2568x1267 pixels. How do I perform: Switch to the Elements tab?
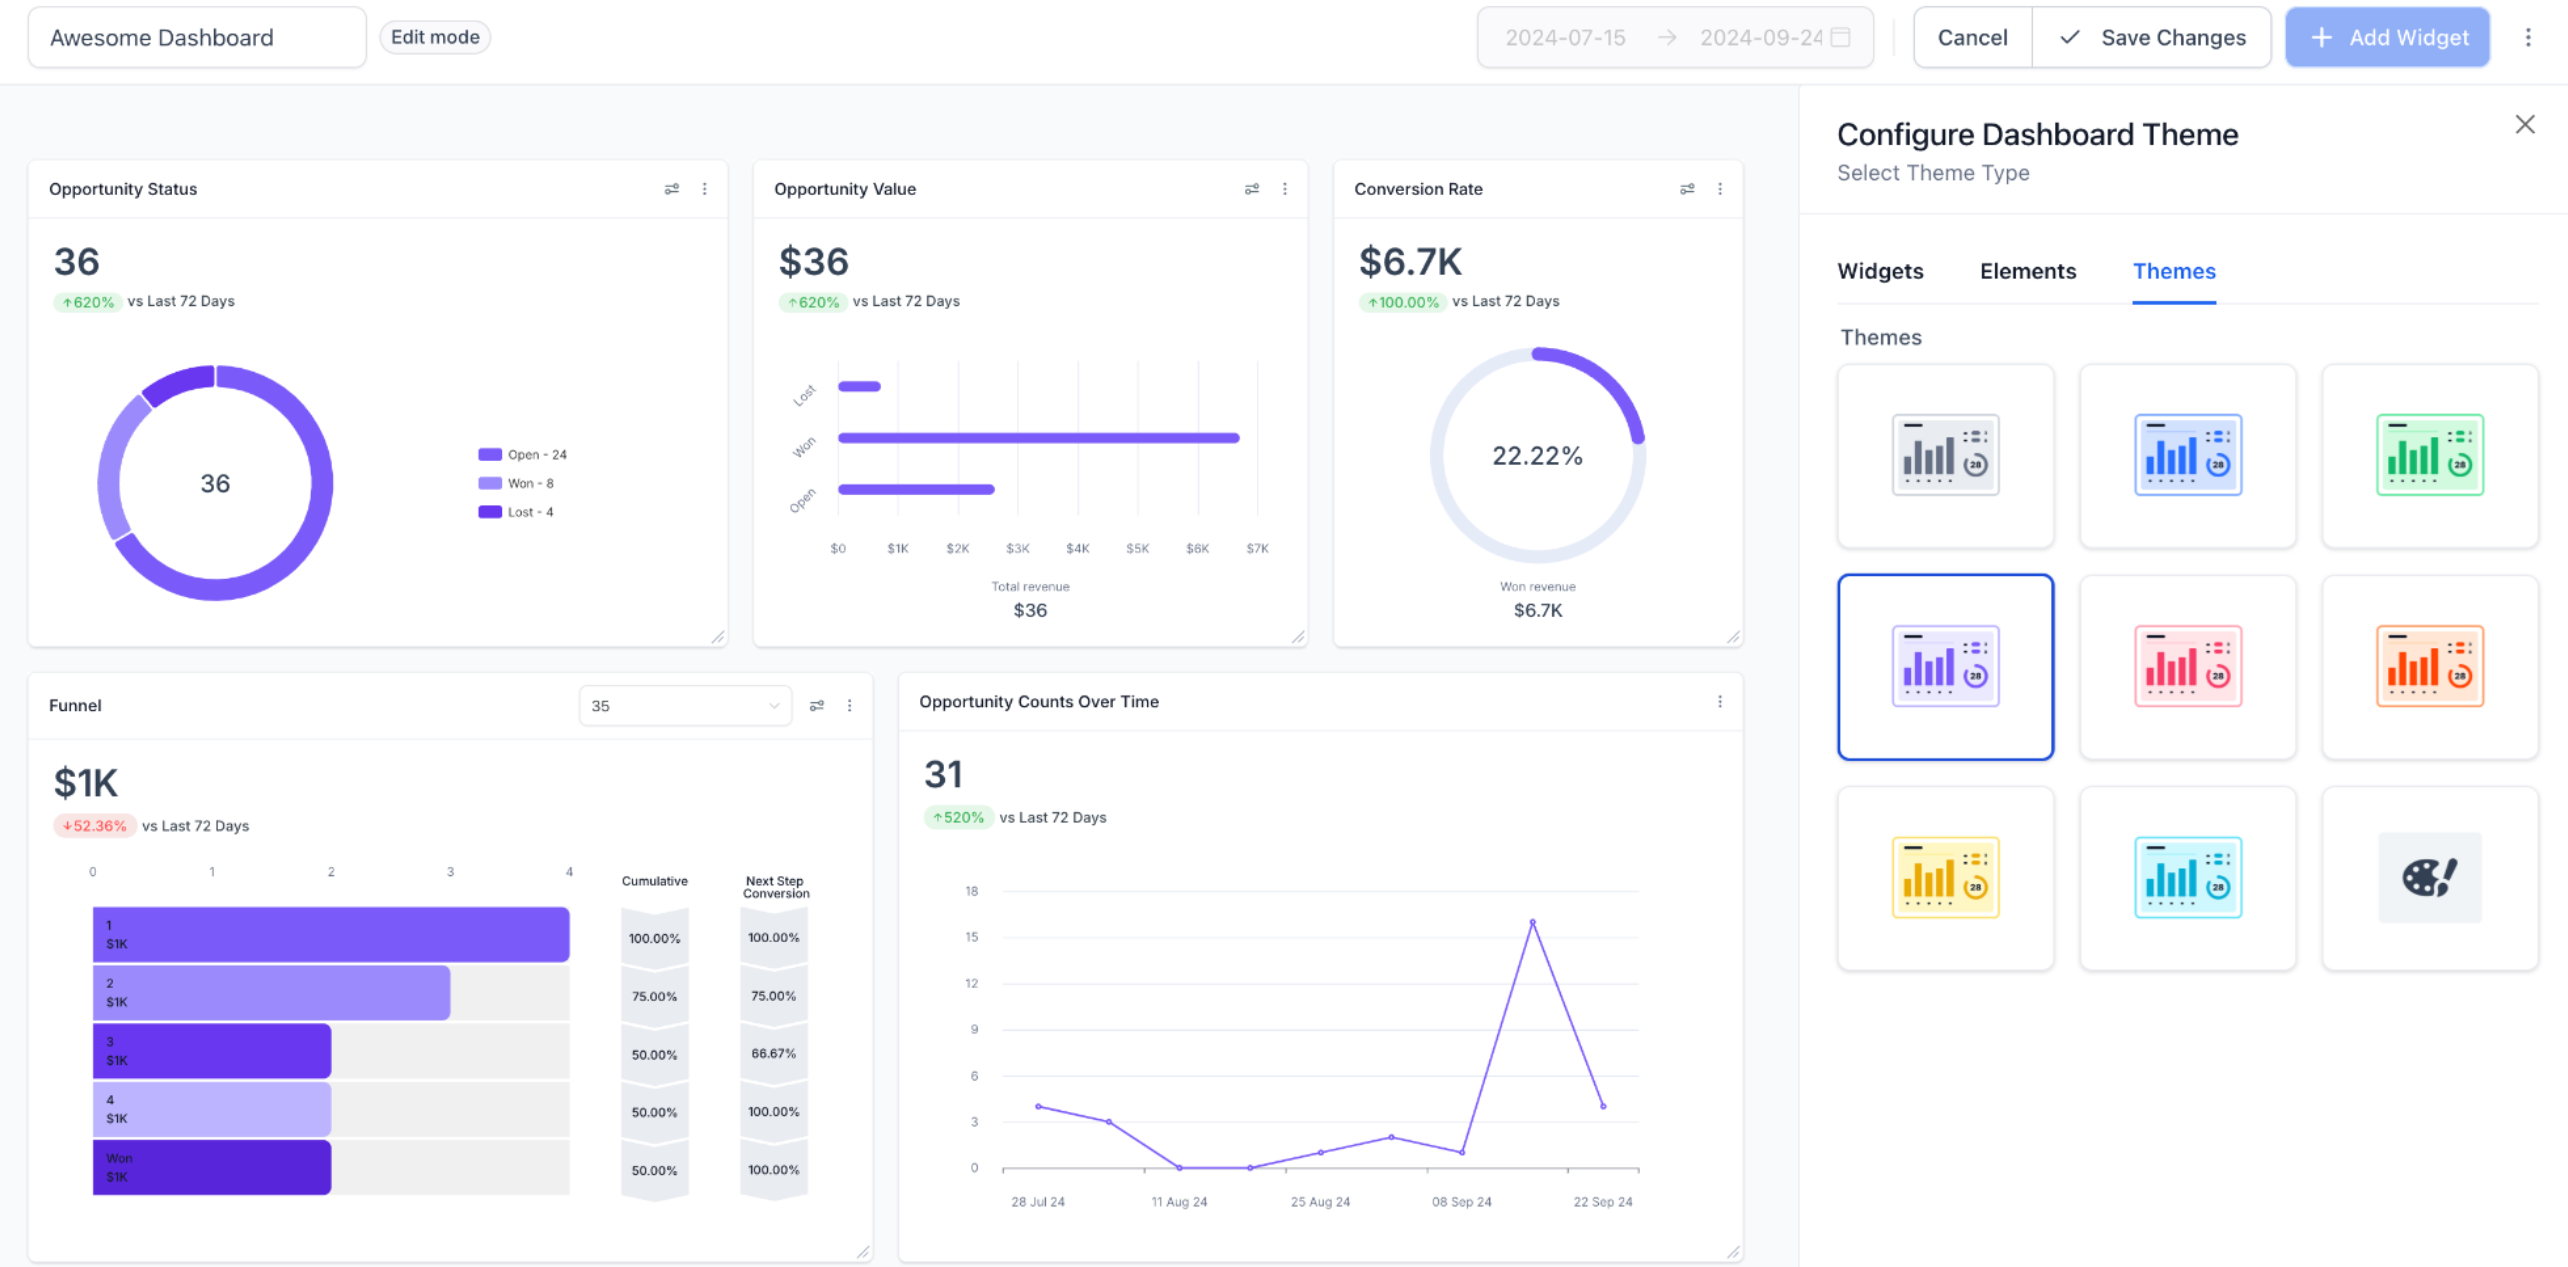click(x=2028, y=271)
